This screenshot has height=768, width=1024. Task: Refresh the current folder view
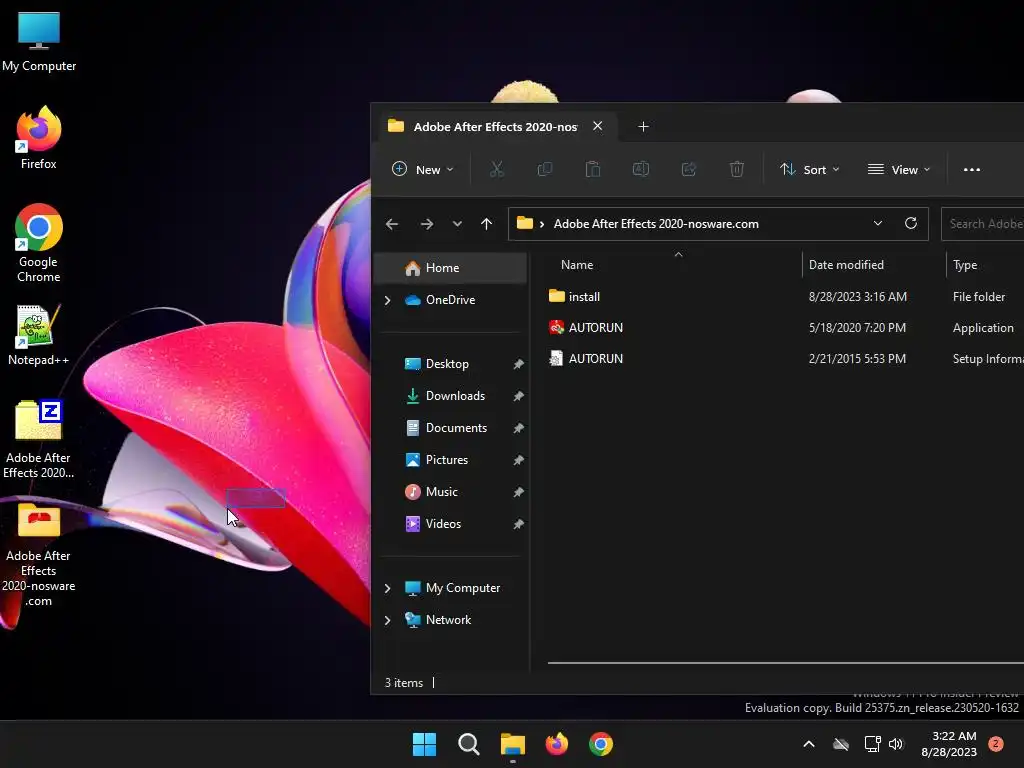(x=911, y=223)
